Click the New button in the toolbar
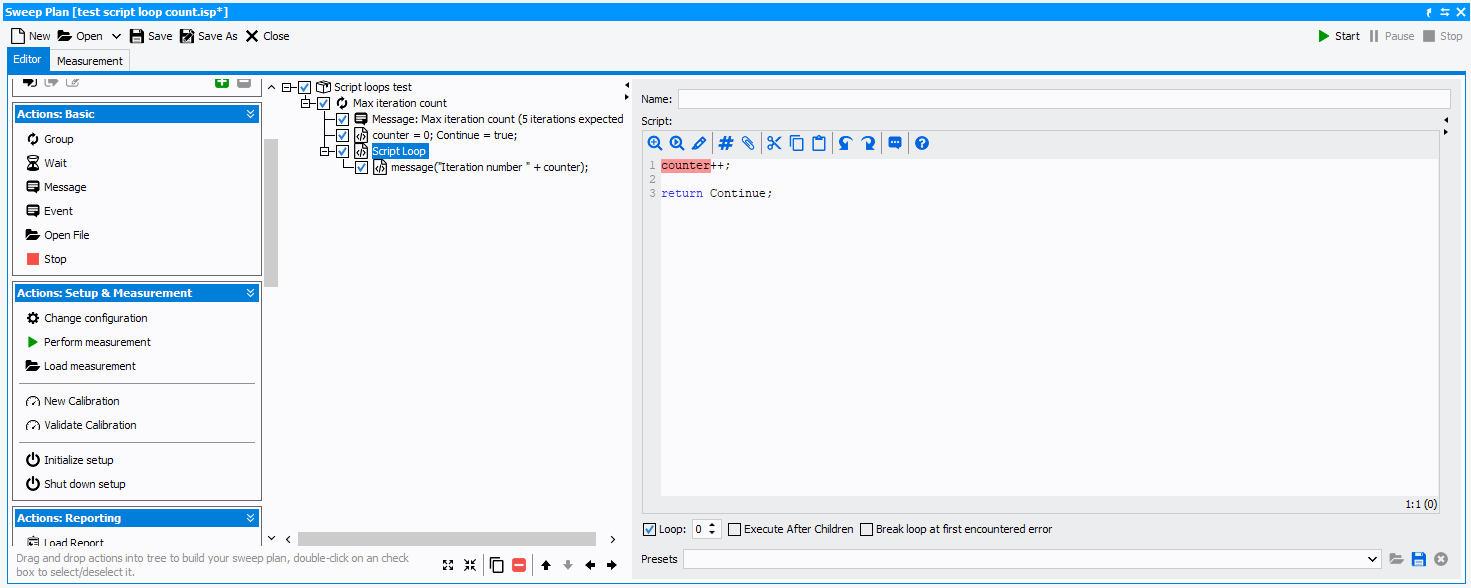This screenshot has height=588, width=1471. pos(30,36)
